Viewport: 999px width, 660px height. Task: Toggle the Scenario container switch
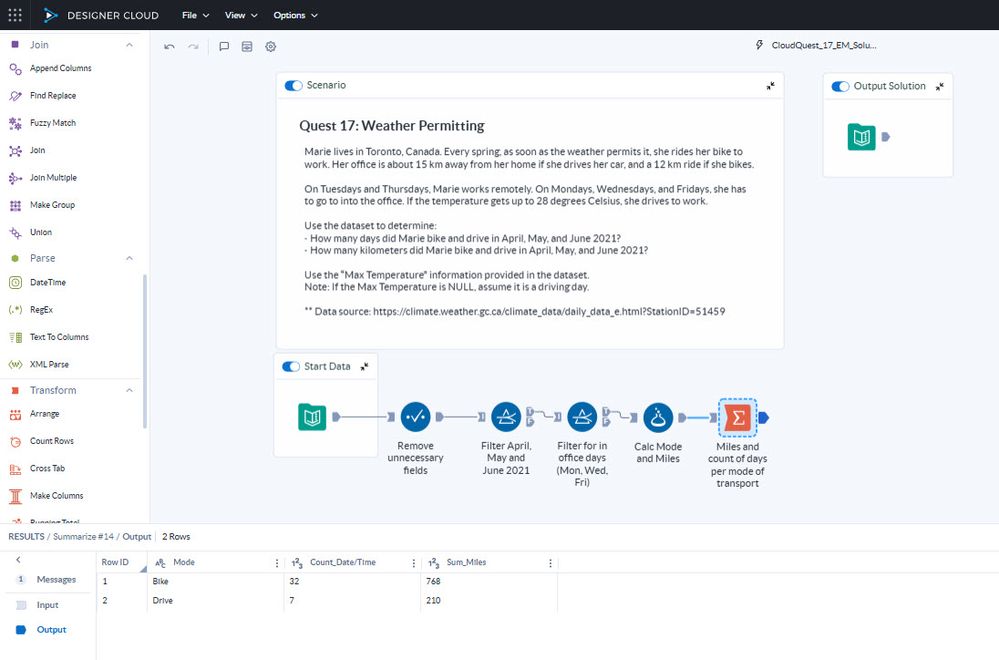pyautogui.click(x=293, y=85)
